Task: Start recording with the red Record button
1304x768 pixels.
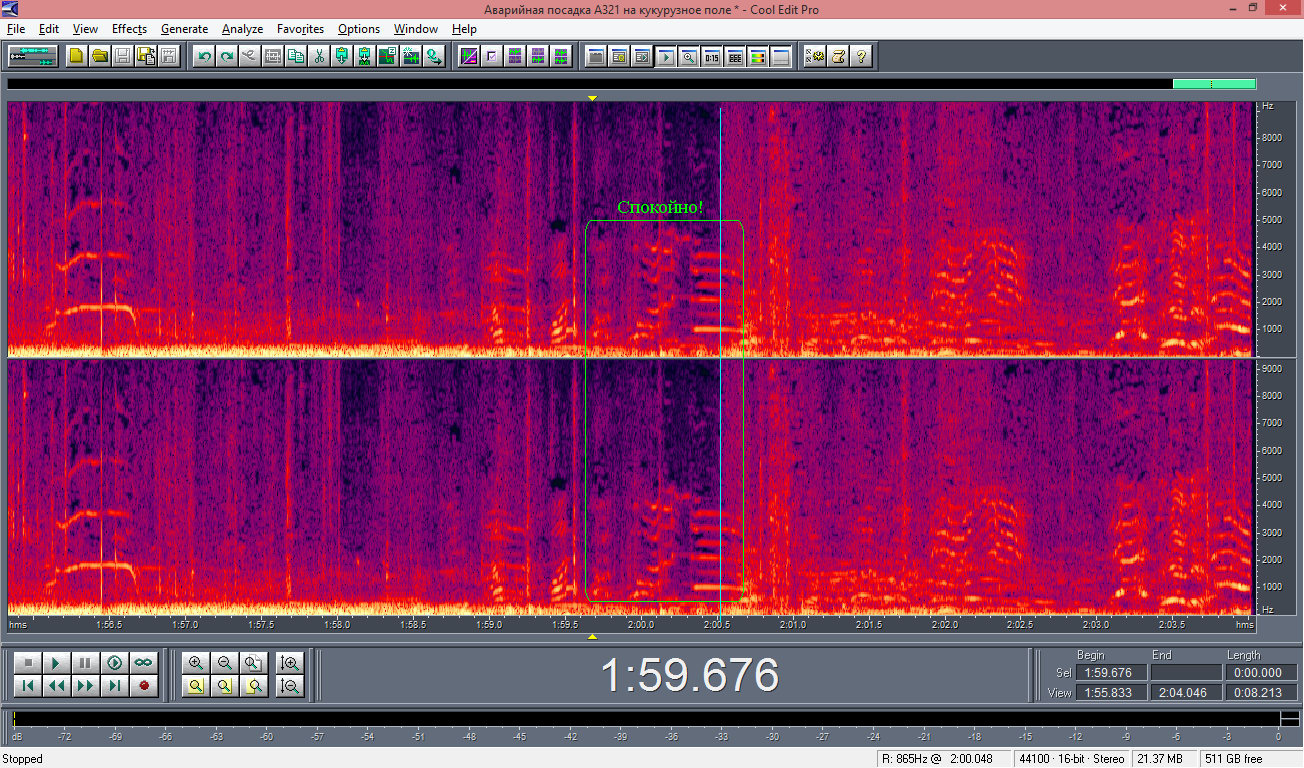Action: click(144, 685)
